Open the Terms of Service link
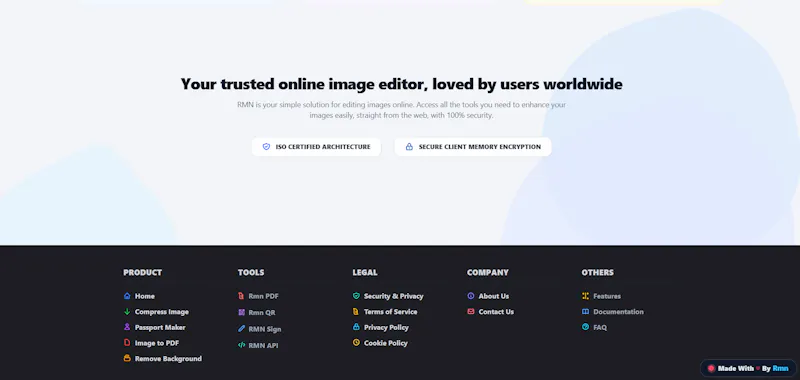The image size is (800, 380). (390, 312)
